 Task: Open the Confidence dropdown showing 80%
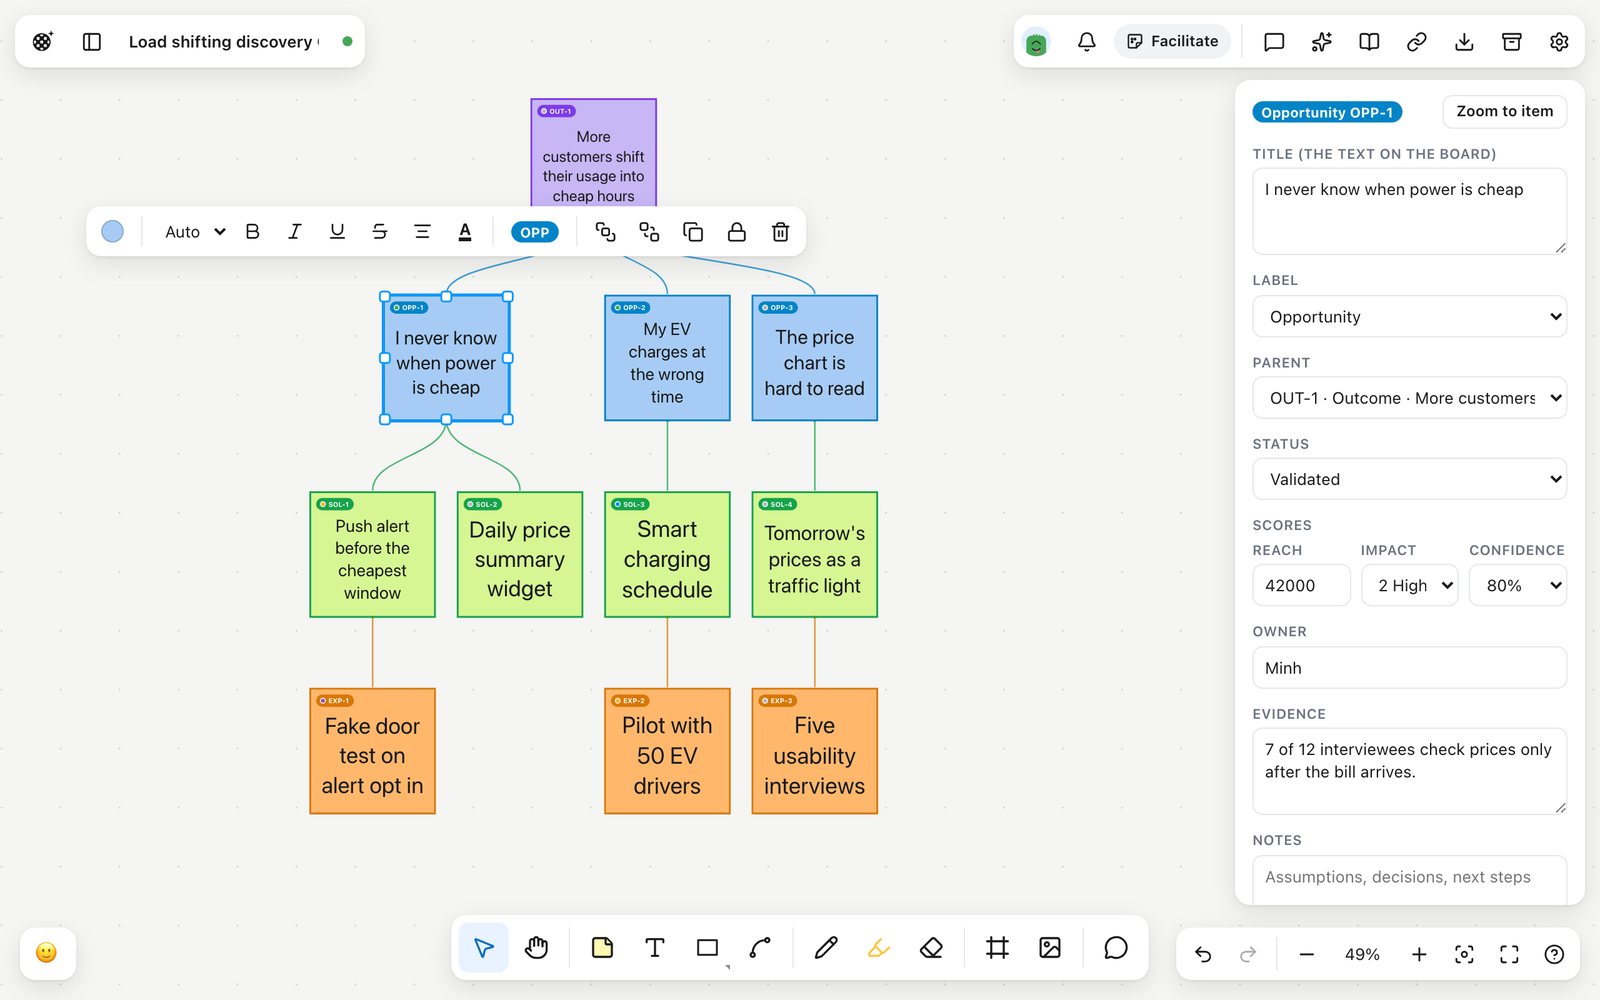click(1517, 586)
